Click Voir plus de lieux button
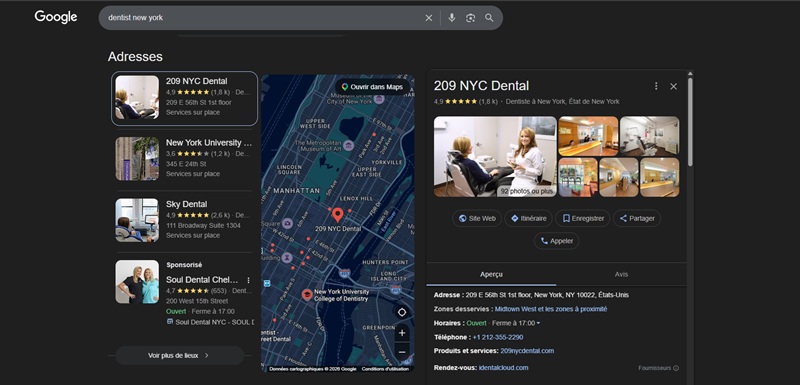 (x=180, y=355)
